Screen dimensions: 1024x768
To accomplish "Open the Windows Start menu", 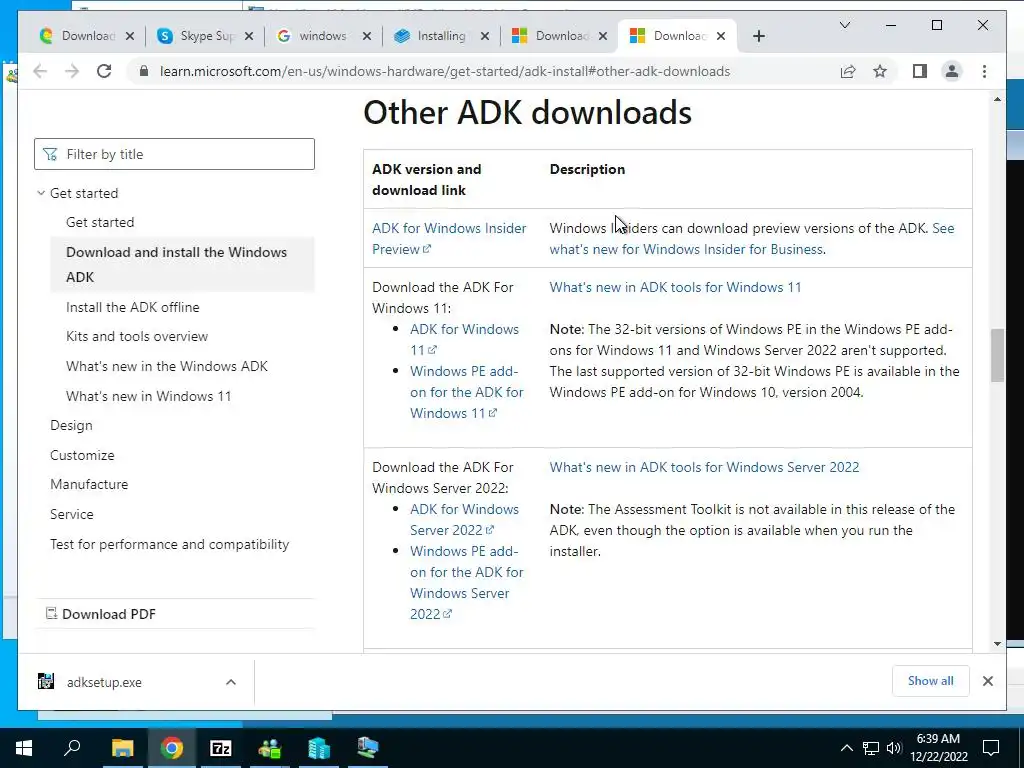I will point(24,748).
